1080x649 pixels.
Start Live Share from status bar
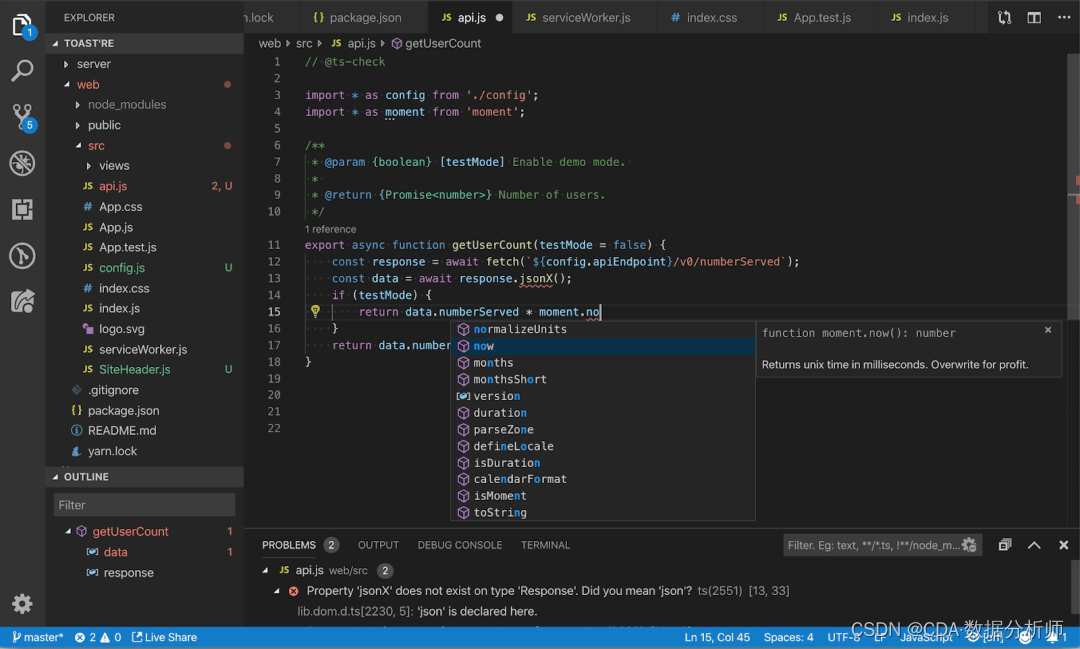(164, 637)
